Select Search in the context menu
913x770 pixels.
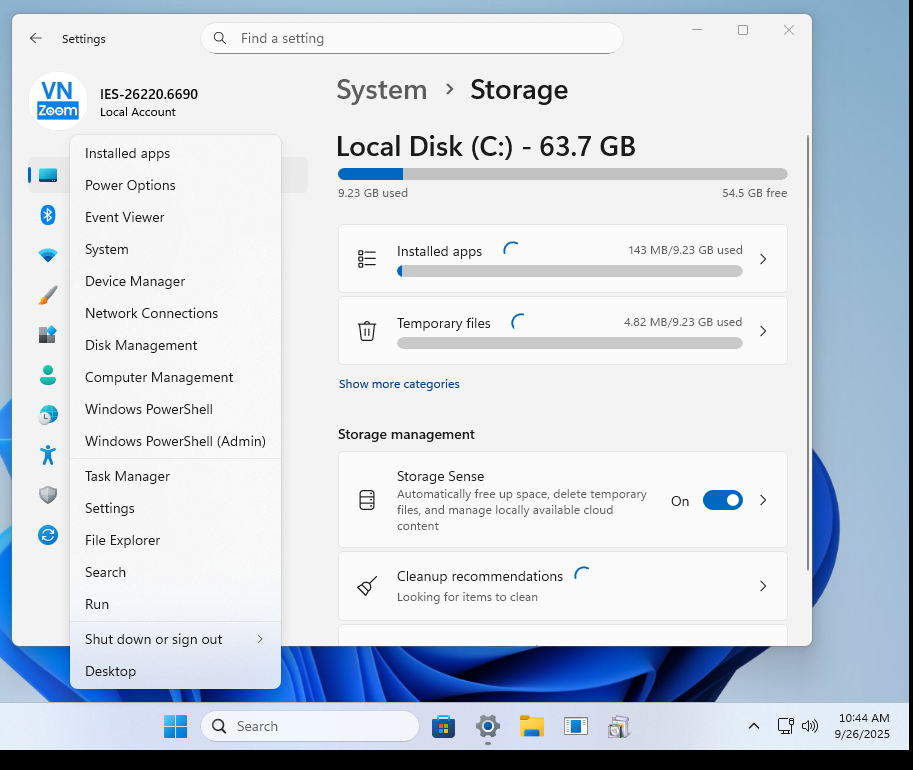click(175, 573)
